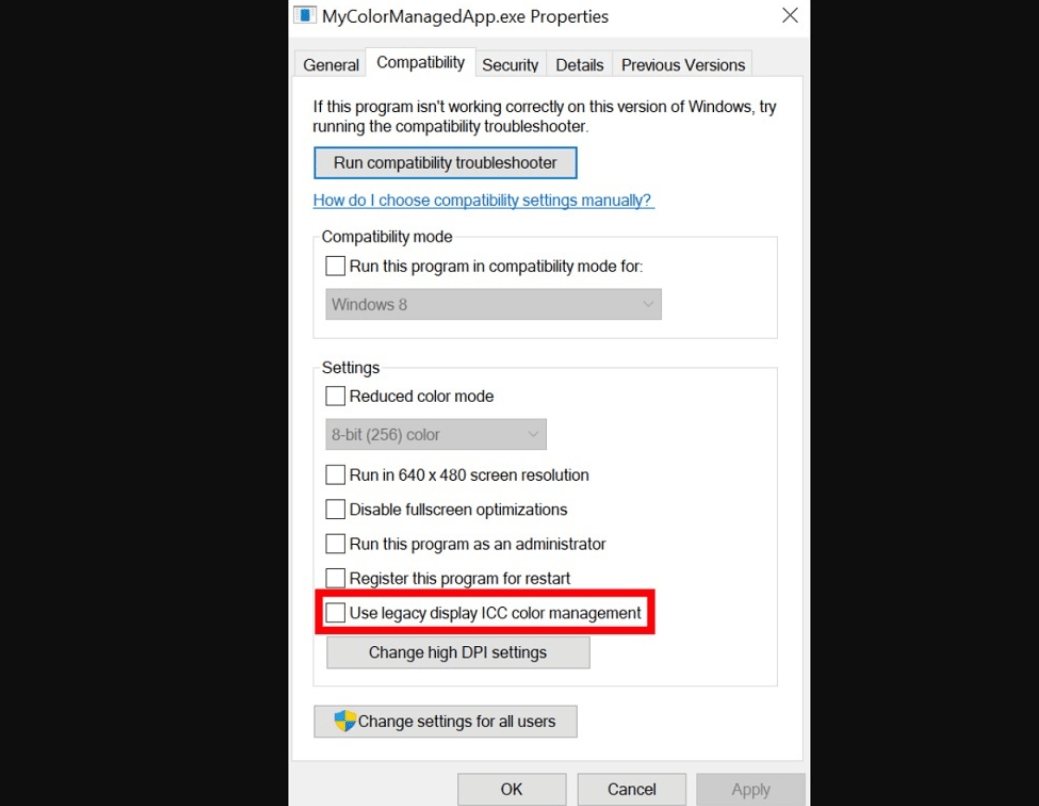Check Run this program in compatibility mode

click(335, 266)
